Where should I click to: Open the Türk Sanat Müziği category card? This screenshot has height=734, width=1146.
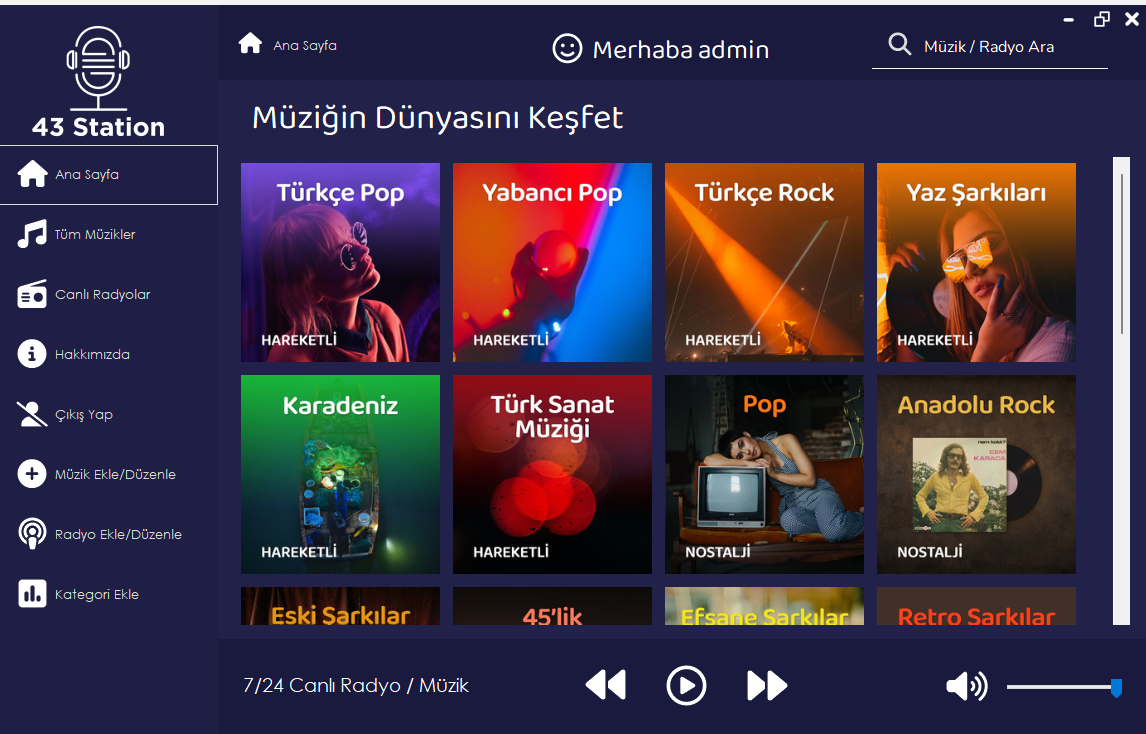(553, 474)
